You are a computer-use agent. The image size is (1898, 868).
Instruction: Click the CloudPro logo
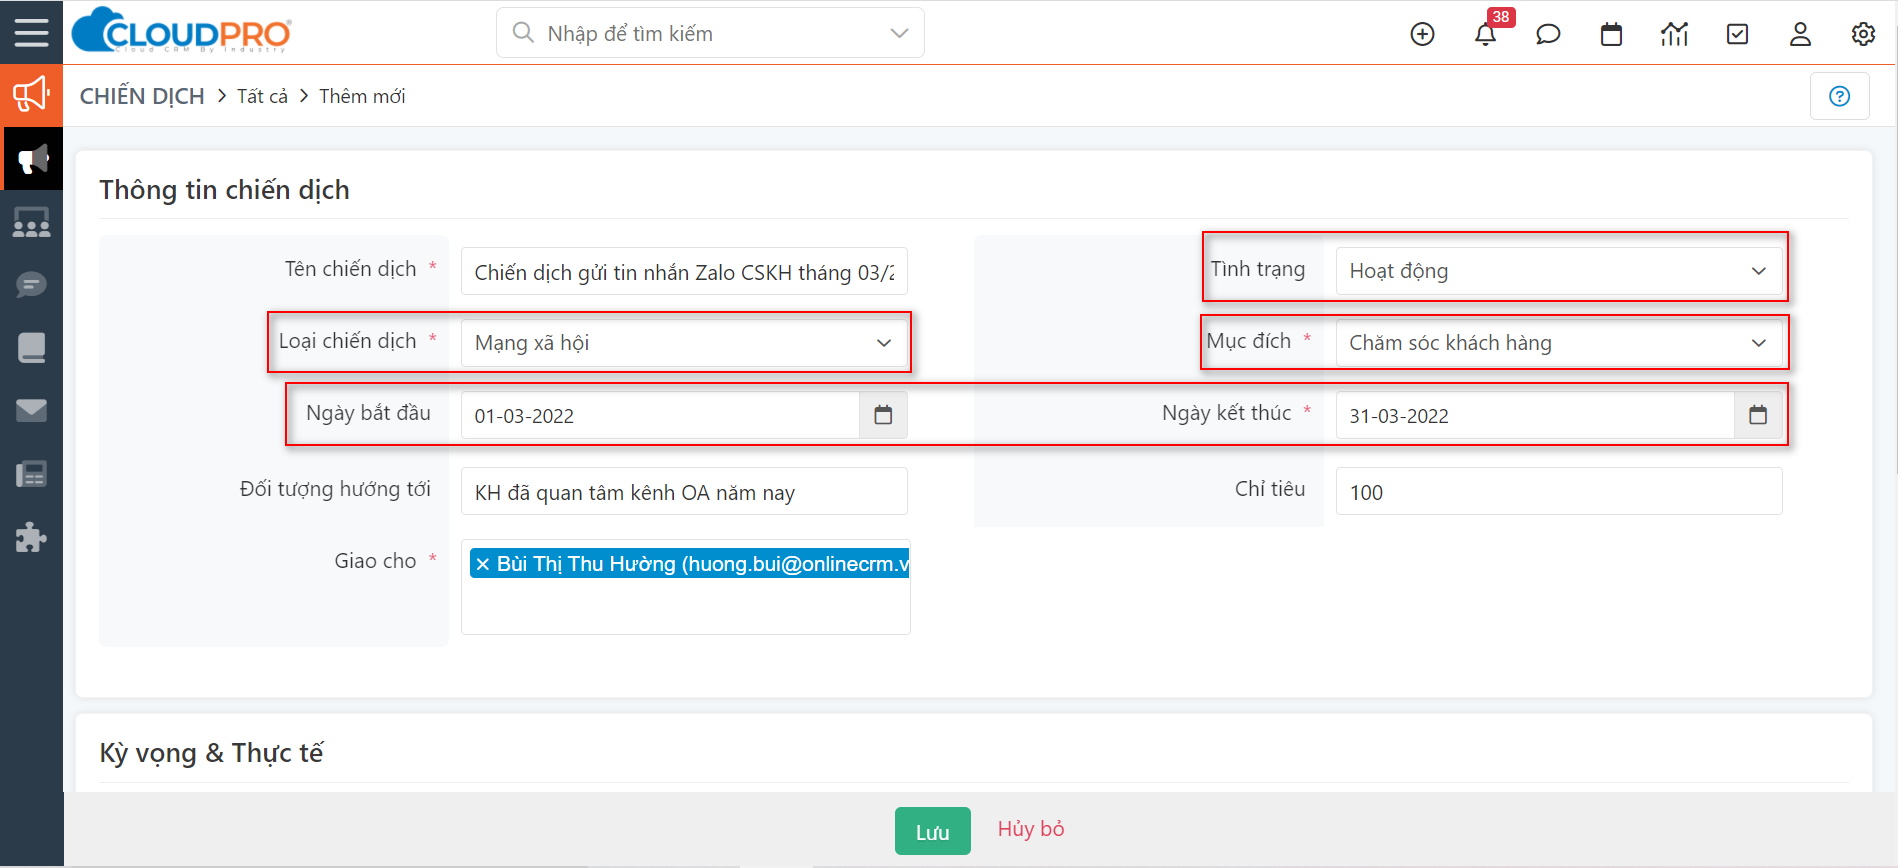click(x=182, y=31)
